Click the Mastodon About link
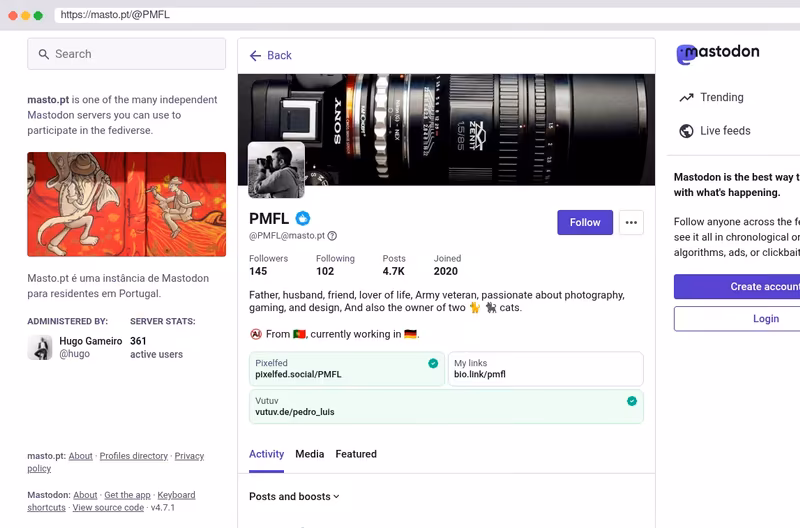The height and width of the screenshot is (528, 800). [85, 495]
